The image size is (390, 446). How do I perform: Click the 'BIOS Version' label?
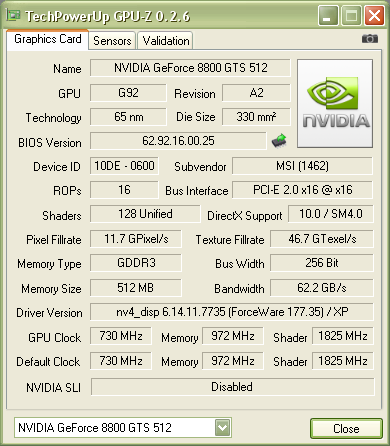(x=50, y=143)
